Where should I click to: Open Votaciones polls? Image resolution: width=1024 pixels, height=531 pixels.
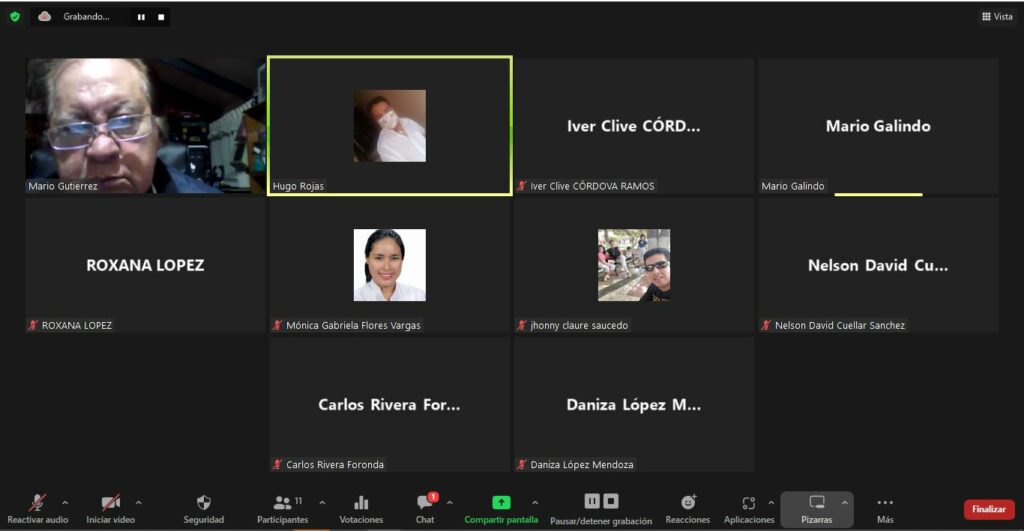pyautogui.click(x=360, y=509)
